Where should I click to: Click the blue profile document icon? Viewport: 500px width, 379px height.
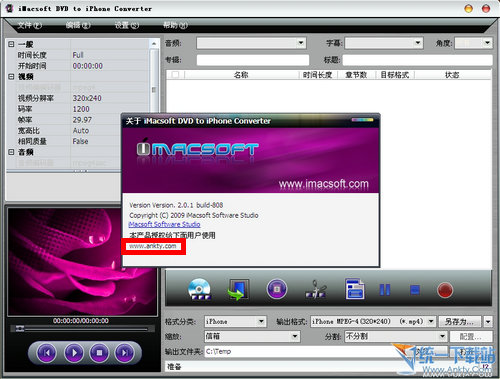[x=355, y=289]
